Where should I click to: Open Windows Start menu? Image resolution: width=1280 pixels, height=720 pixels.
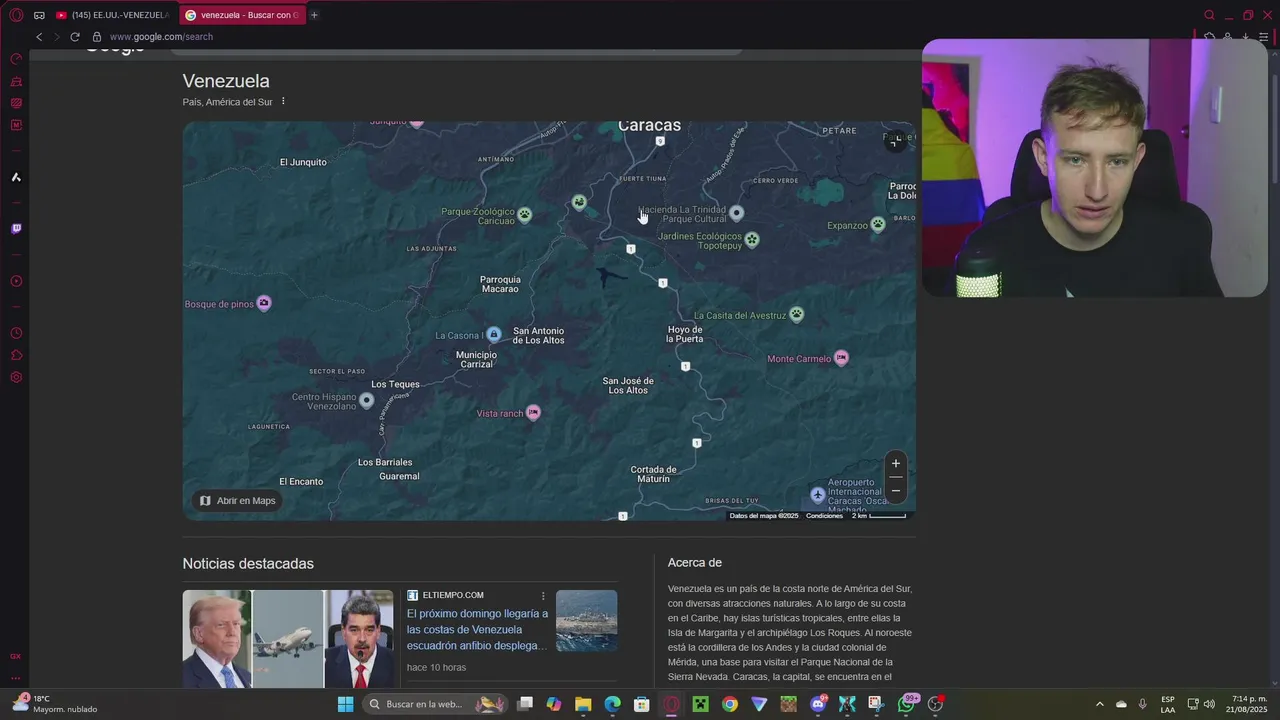(x=345, y=704)
